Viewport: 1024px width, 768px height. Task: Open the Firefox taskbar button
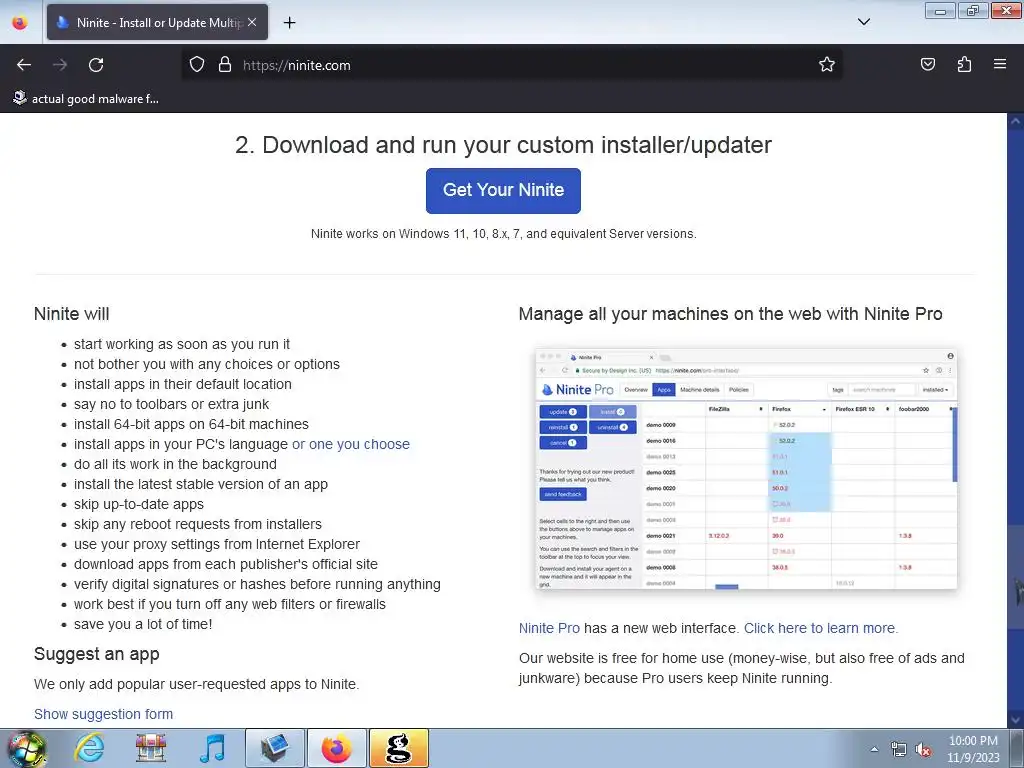[x=336, y=748]
